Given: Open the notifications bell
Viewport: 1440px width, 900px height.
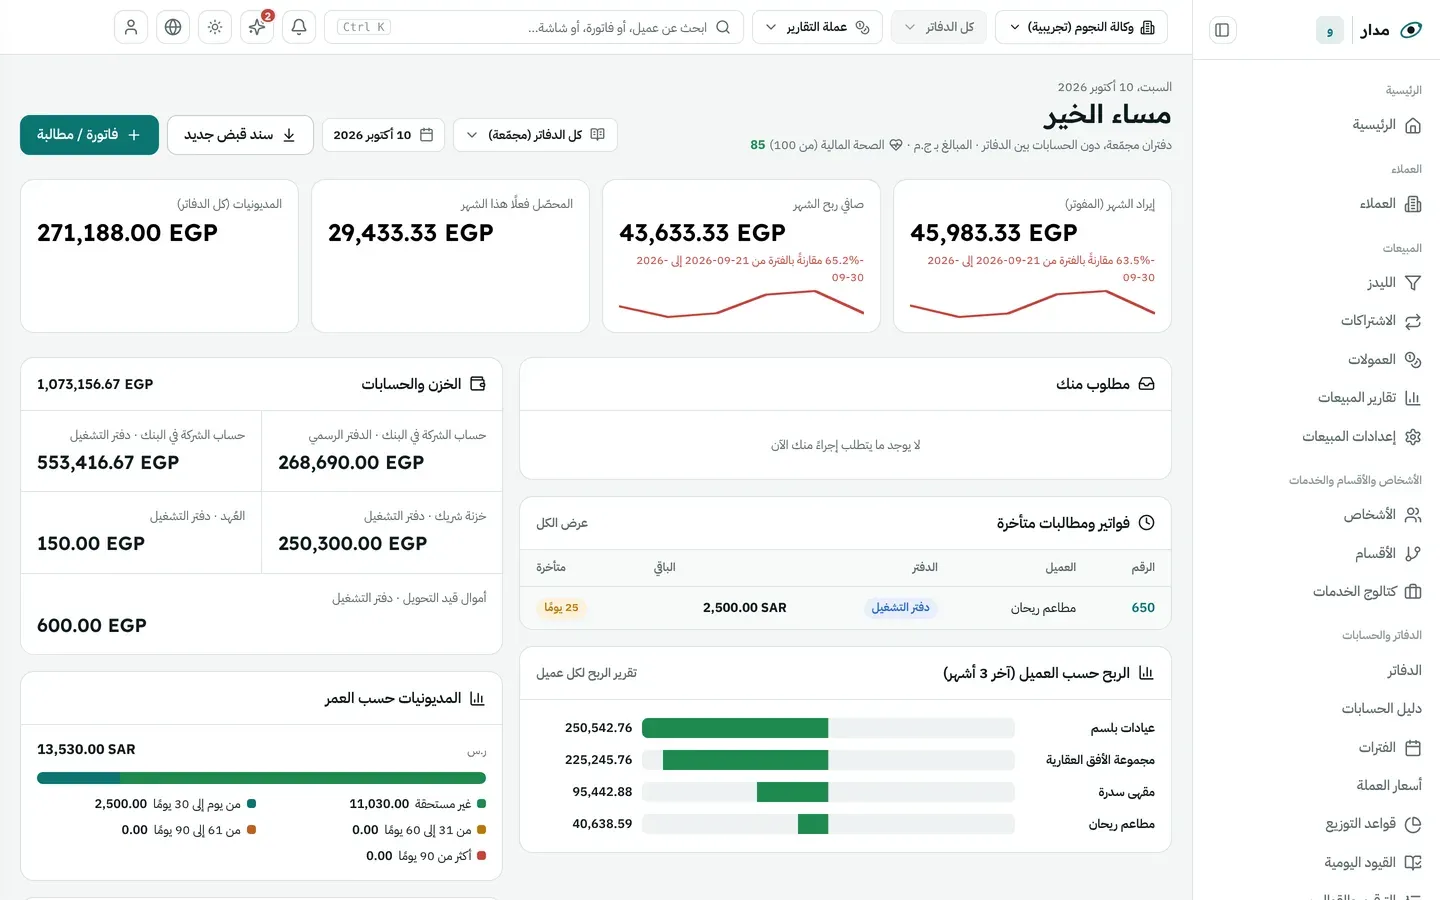Looking at the screenshot, I should [x=299, y=27].
